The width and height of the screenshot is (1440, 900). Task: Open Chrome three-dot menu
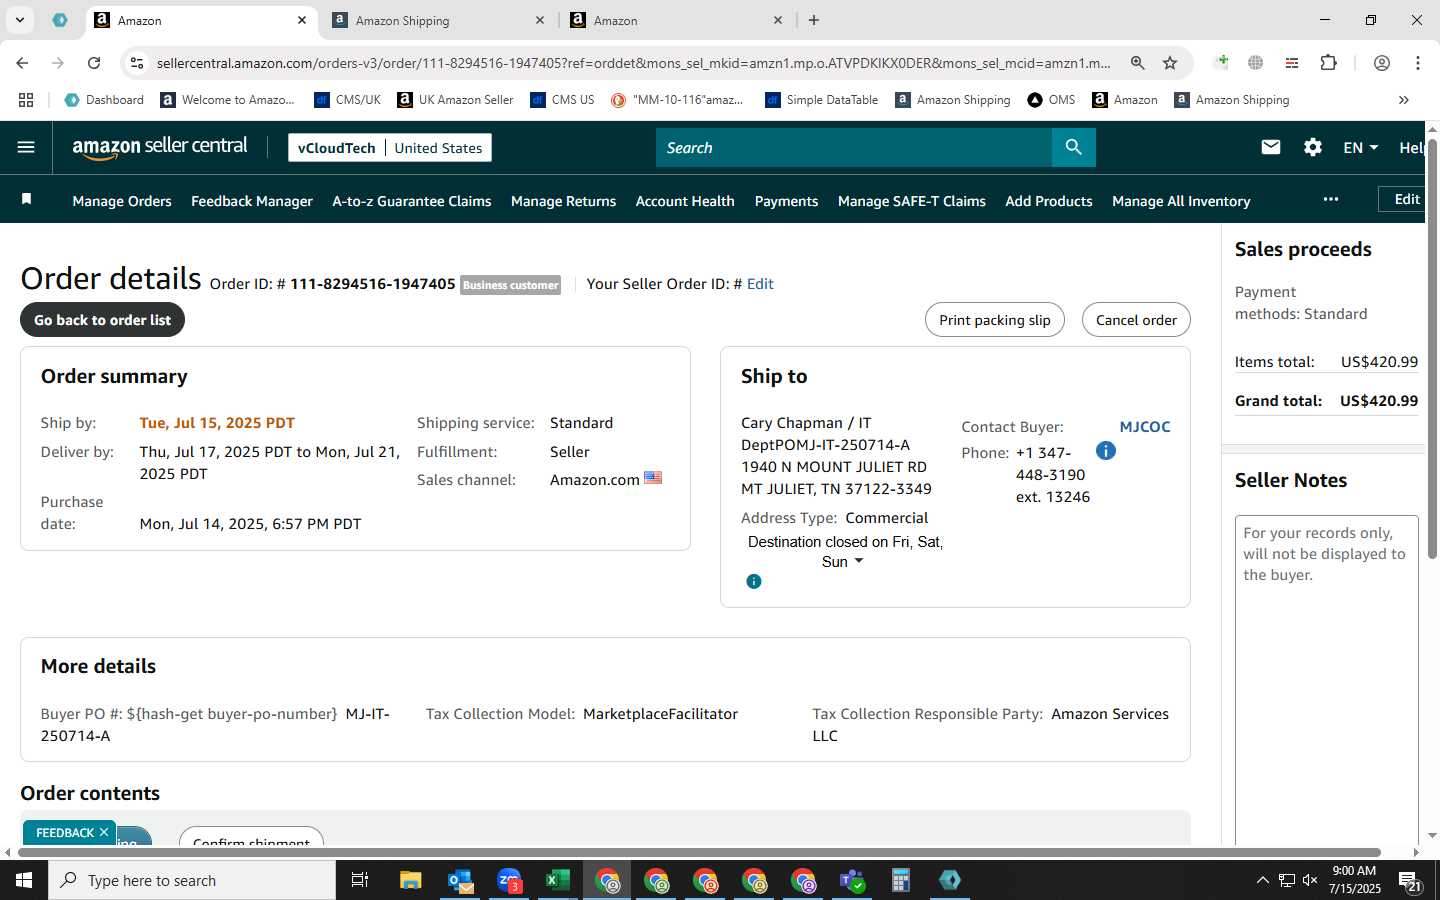click(1418, 63)
